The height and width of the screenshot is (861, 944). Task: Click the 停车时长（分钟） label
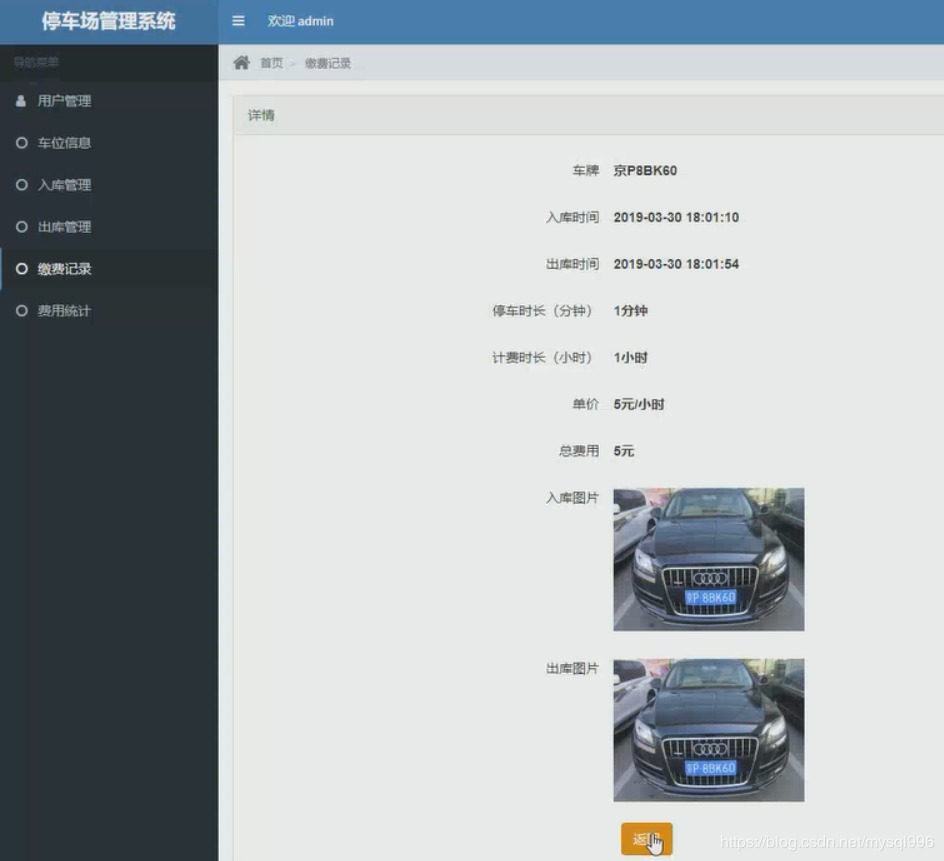(x=545, y=311)
